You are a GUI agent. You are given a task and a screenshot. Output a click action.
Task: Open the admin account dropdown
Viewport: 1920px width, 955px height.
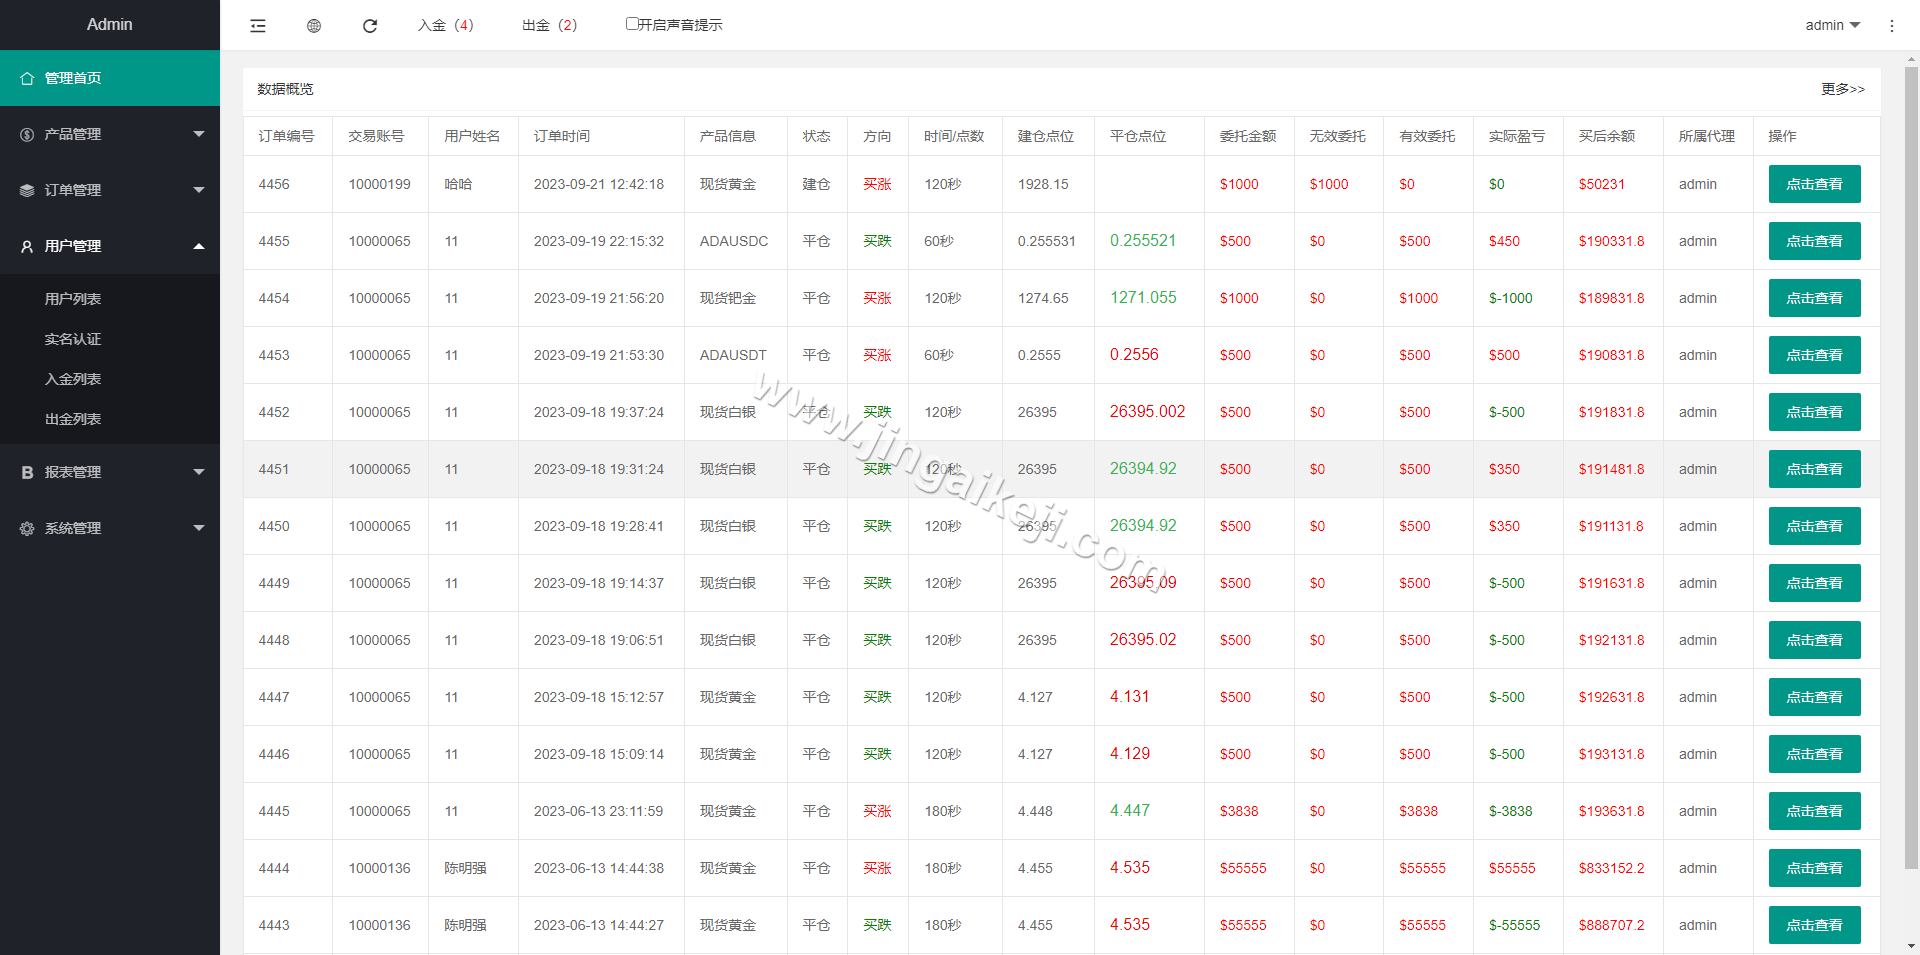point(1832,25)
